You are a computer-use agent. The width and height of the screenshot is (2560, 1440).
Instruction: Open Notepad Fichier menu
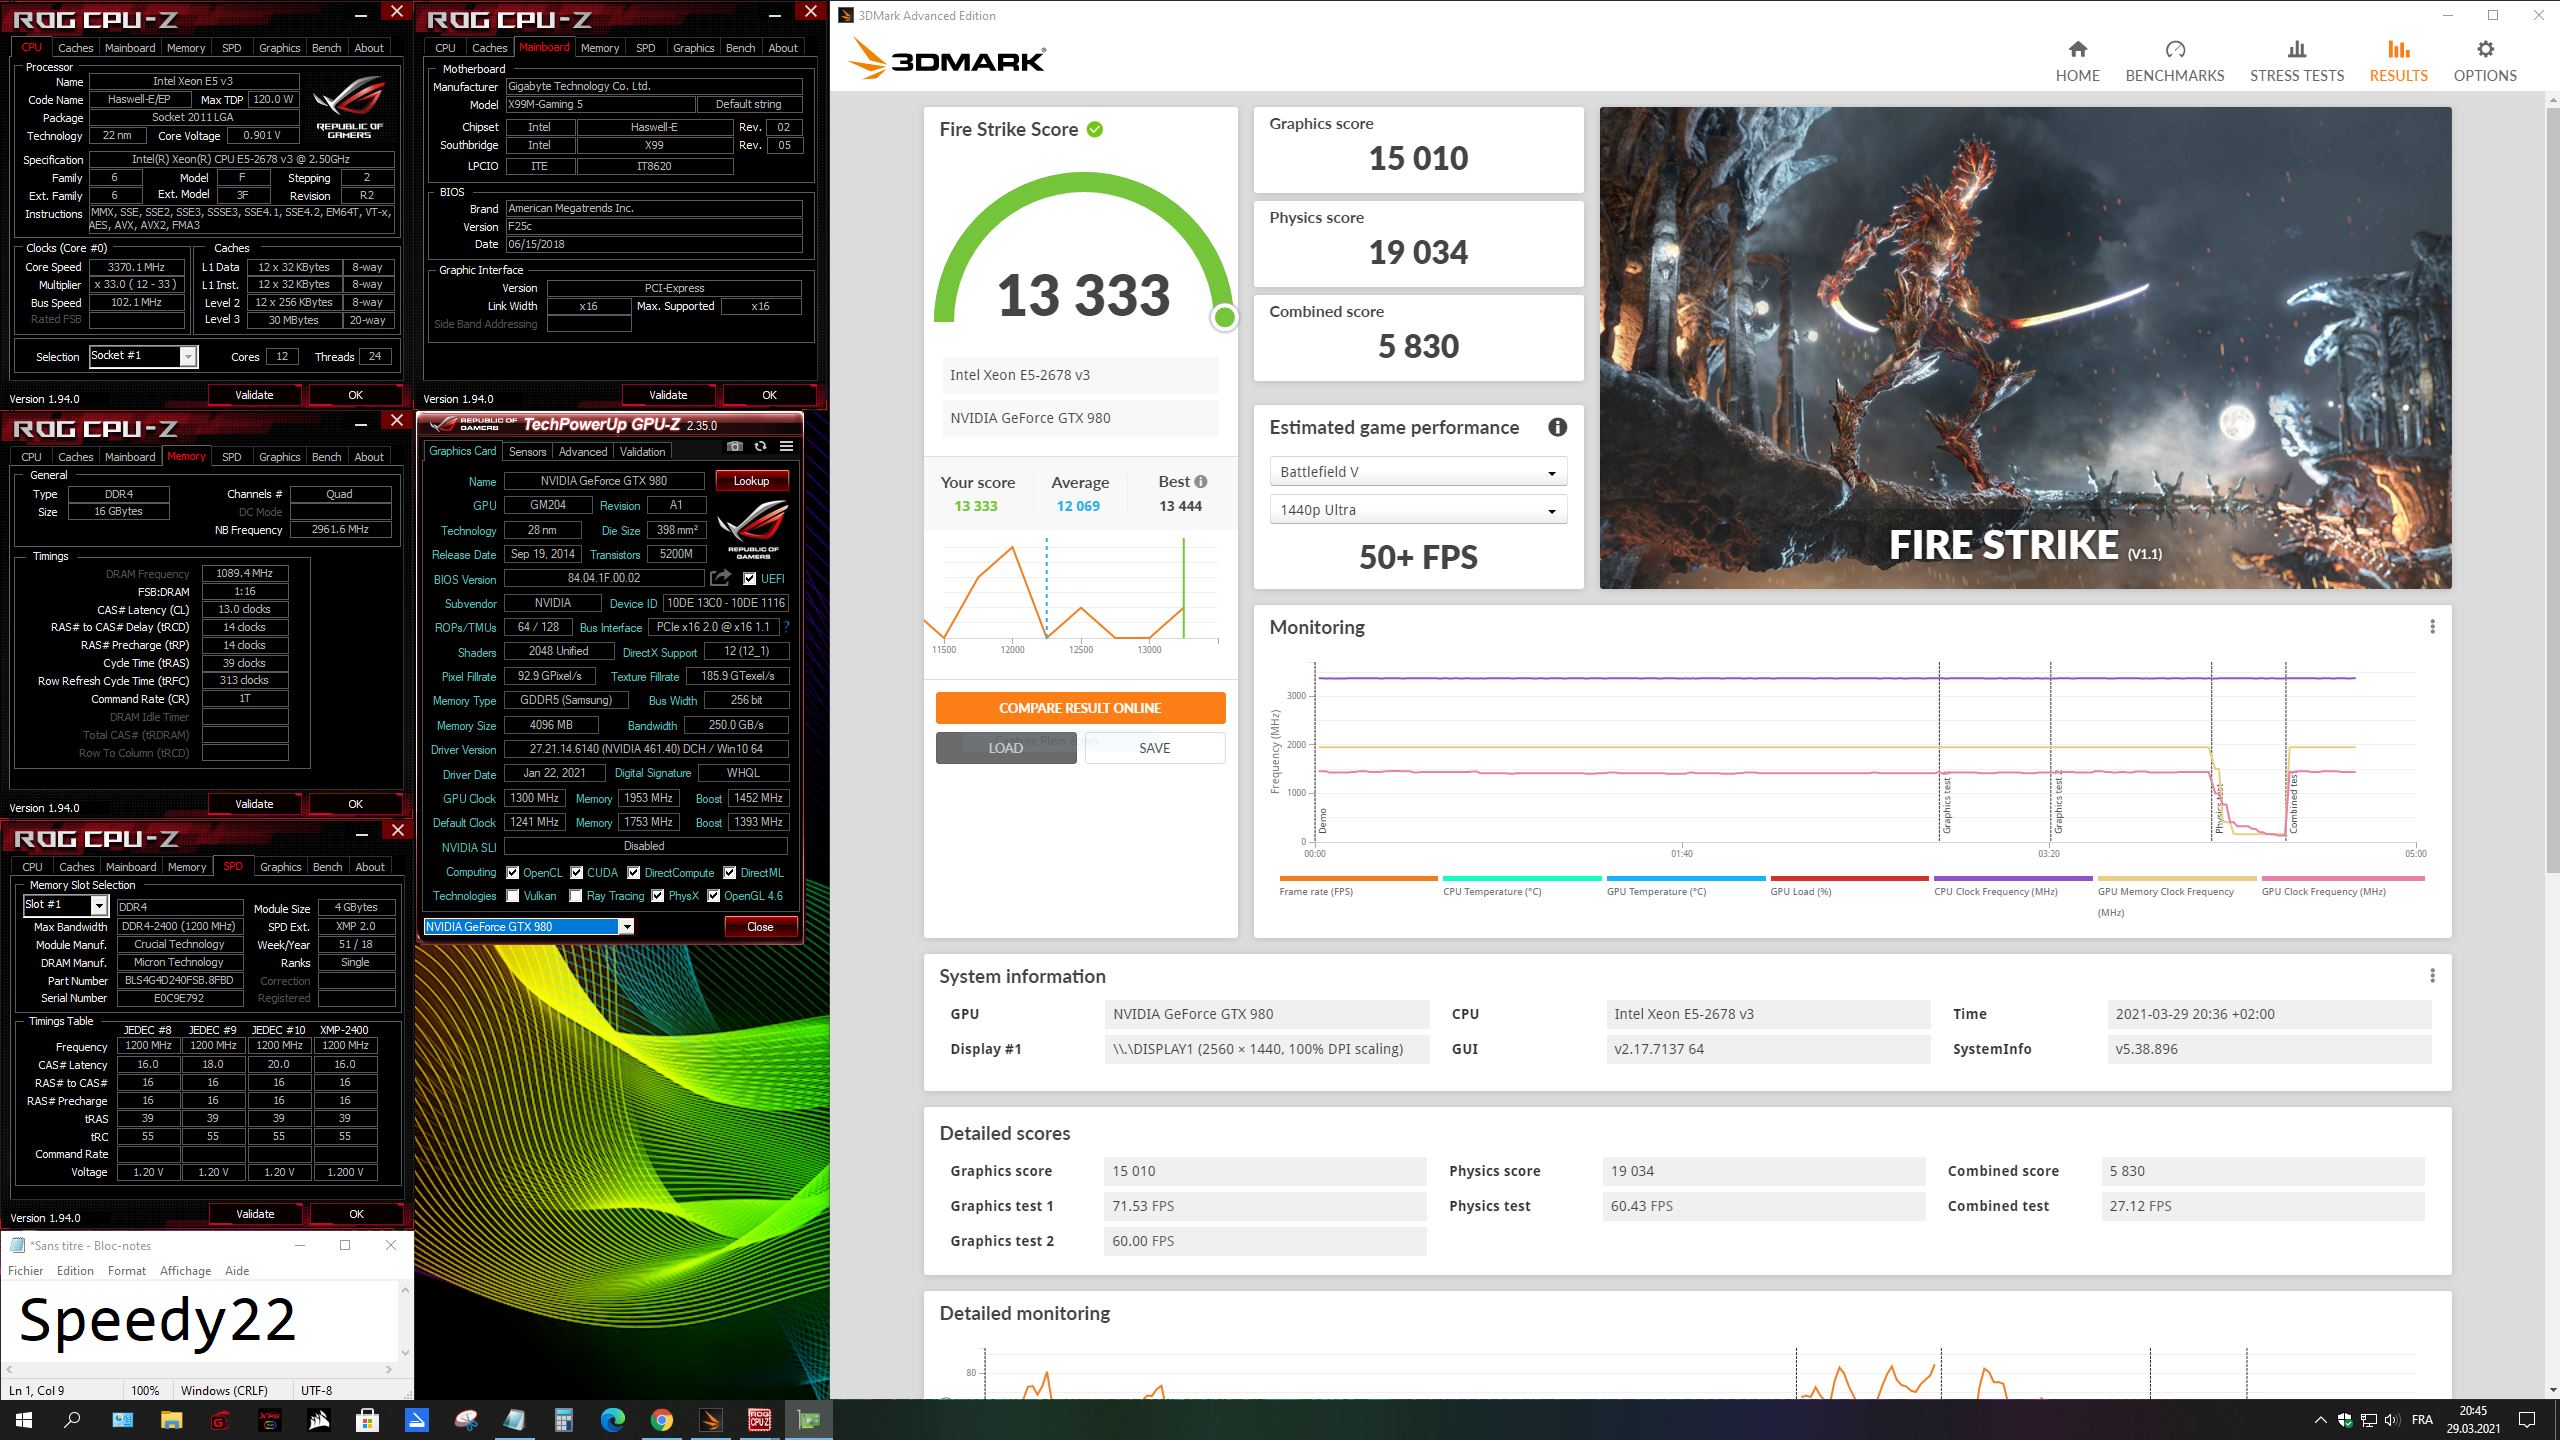coord(26,1271)
